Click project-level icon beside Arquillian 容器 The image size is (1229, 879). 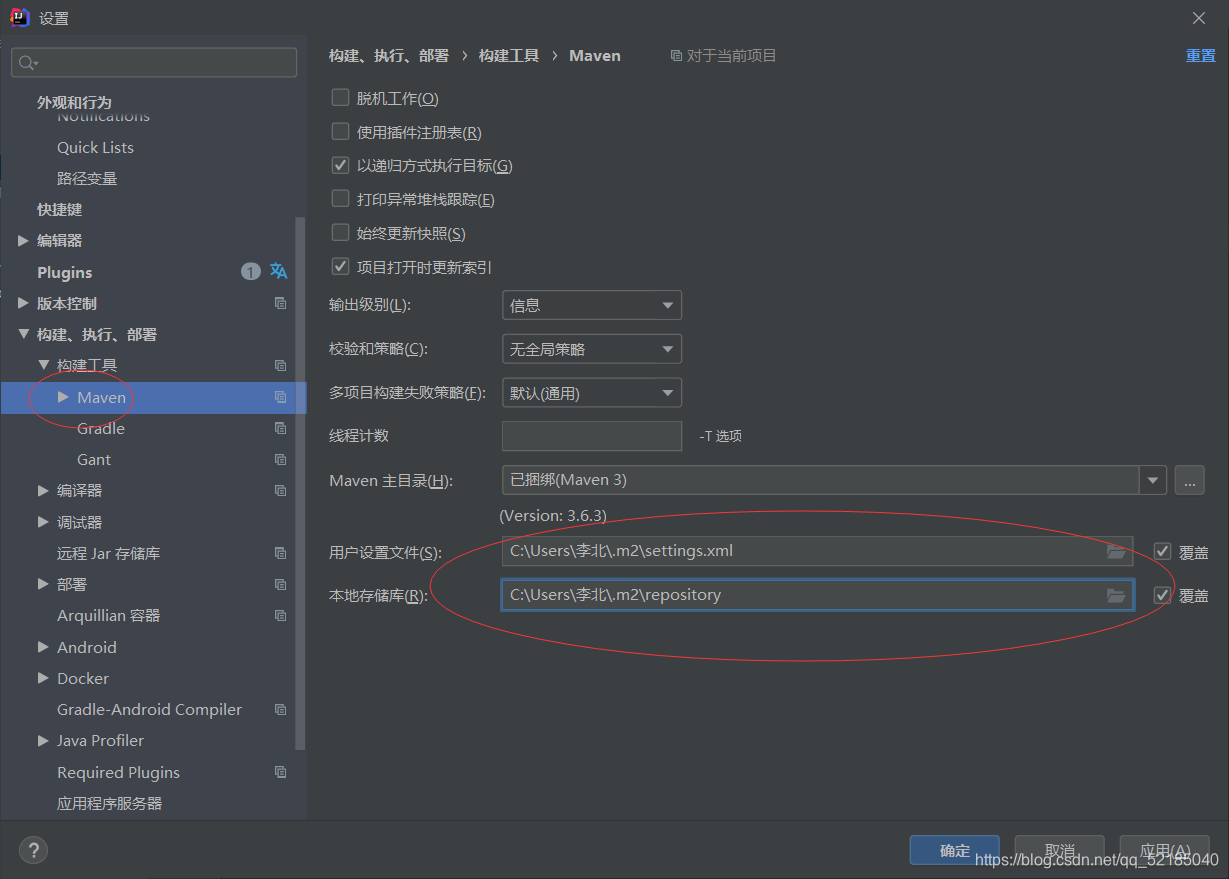pyautogui.click(x=281, y=615)
